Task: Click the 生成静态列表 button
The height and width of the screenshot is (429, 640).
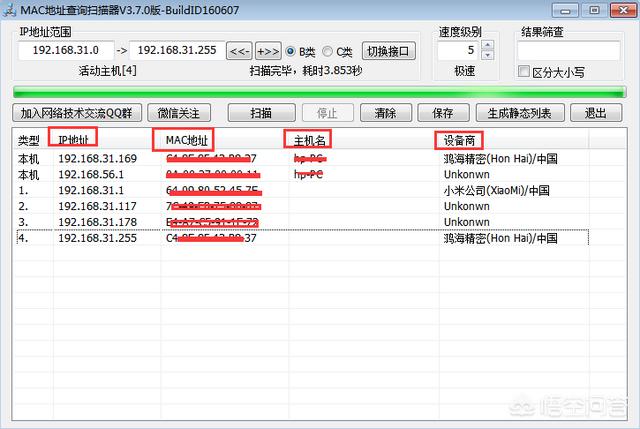Action: [x=520, y=113]
